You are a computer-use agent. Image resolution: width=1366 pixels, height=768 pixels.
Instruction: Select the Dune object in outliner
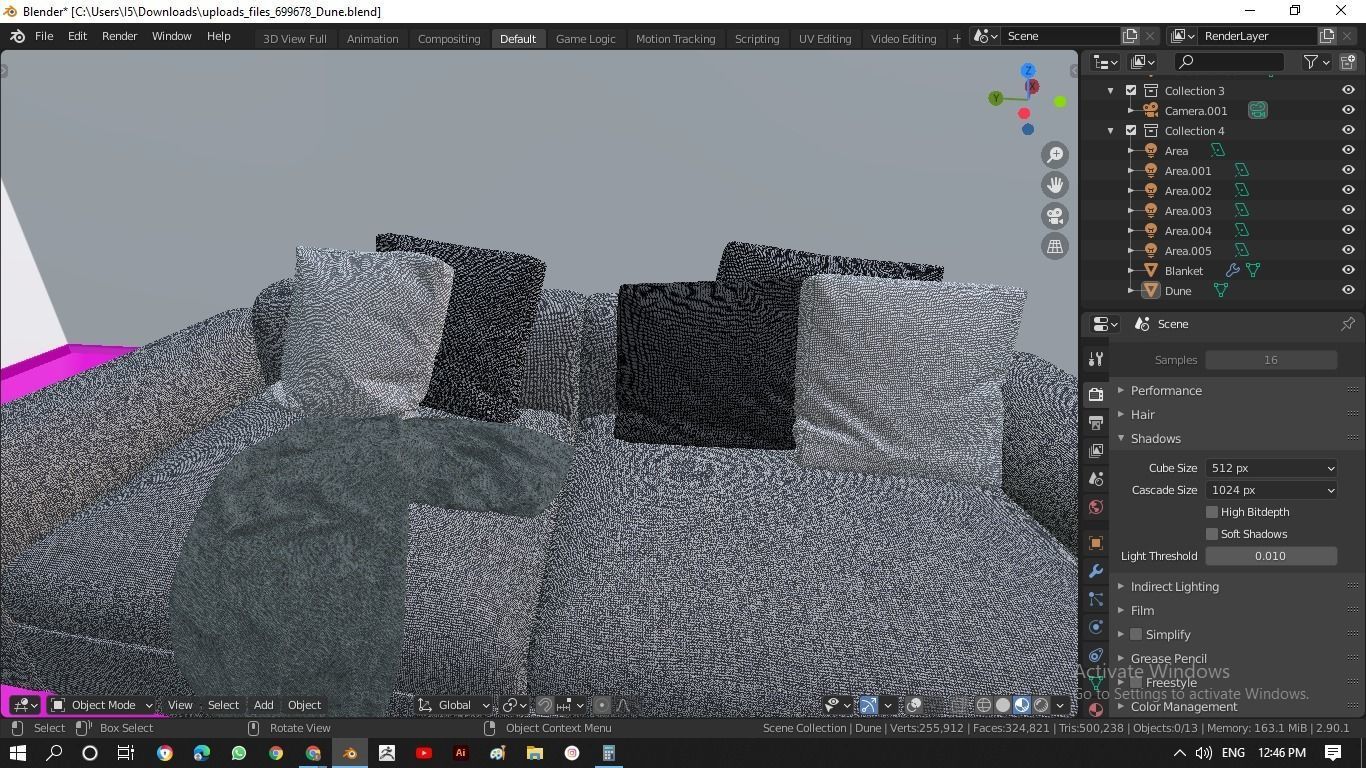[x=1178, y=290]
